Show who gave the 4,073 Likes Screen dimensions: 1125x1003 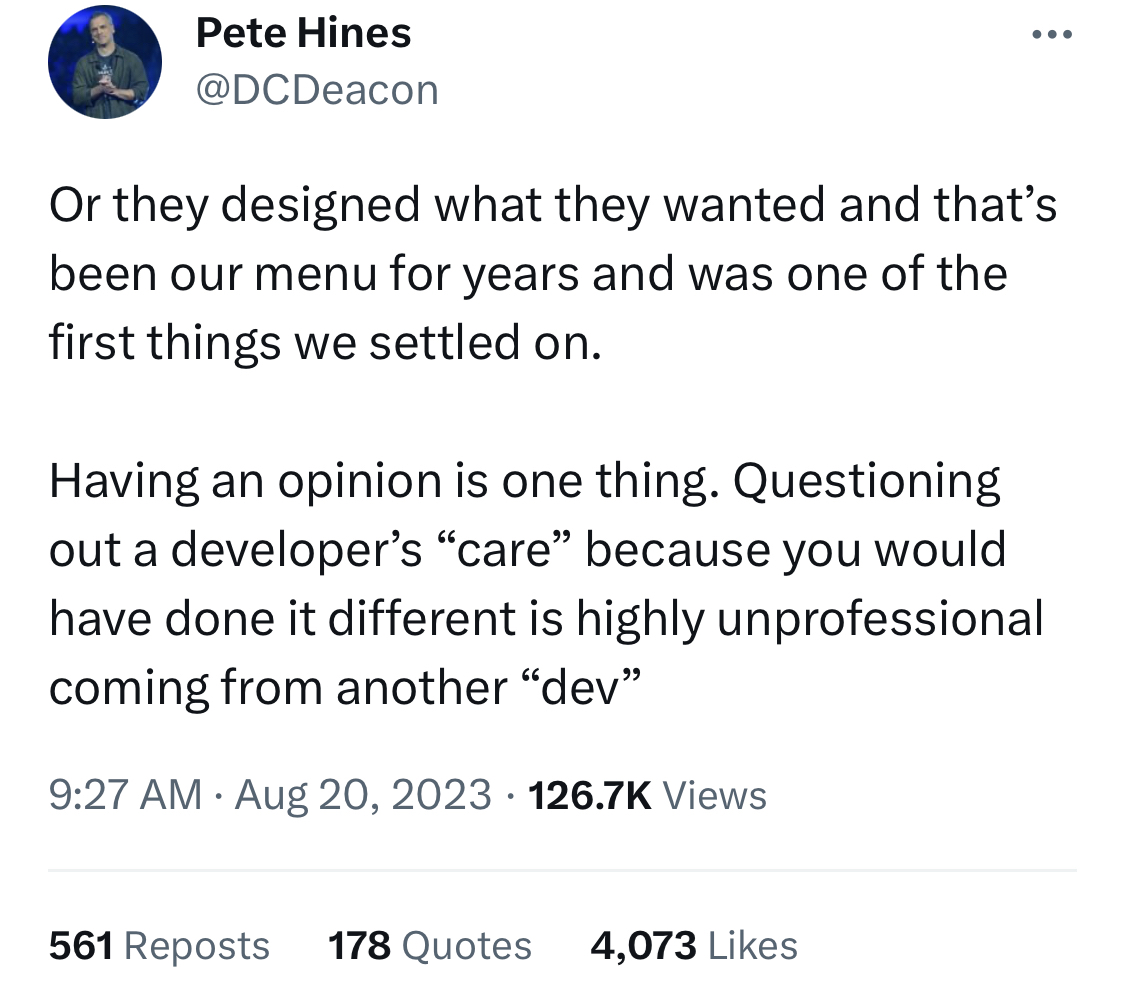[x=694, y=945]
